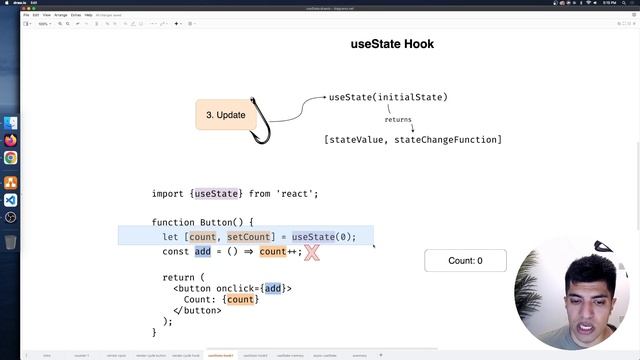The width and height of the screenshot is (640, 360).
Task: Select the '3. Update' orange box
Action: coord(226,115)
